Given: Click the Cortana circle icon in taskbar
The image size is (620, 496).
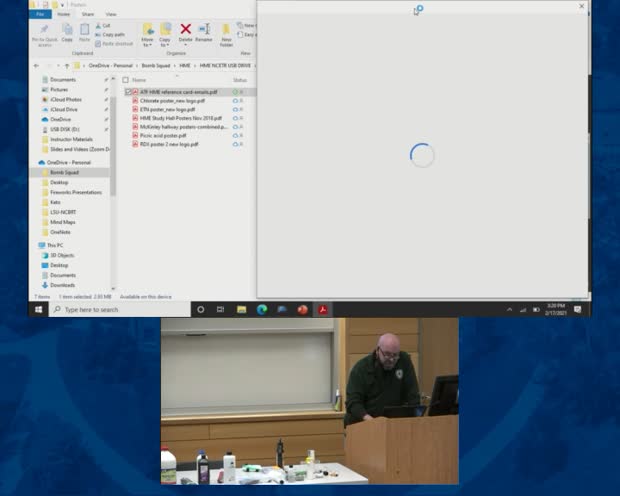Looking at the screenshot, I should point(200,309).
